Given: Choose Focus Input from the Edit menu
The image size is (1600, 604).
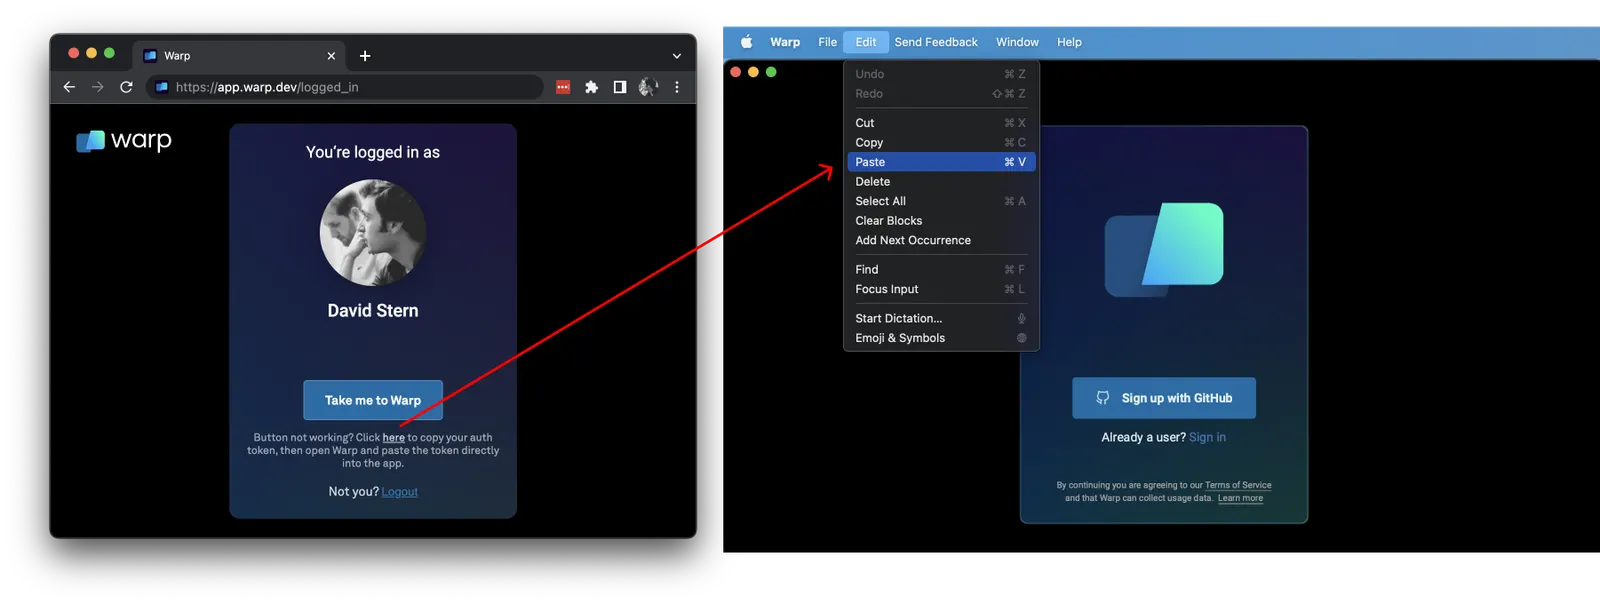Looking at the screenshot, I should [941, 289].
